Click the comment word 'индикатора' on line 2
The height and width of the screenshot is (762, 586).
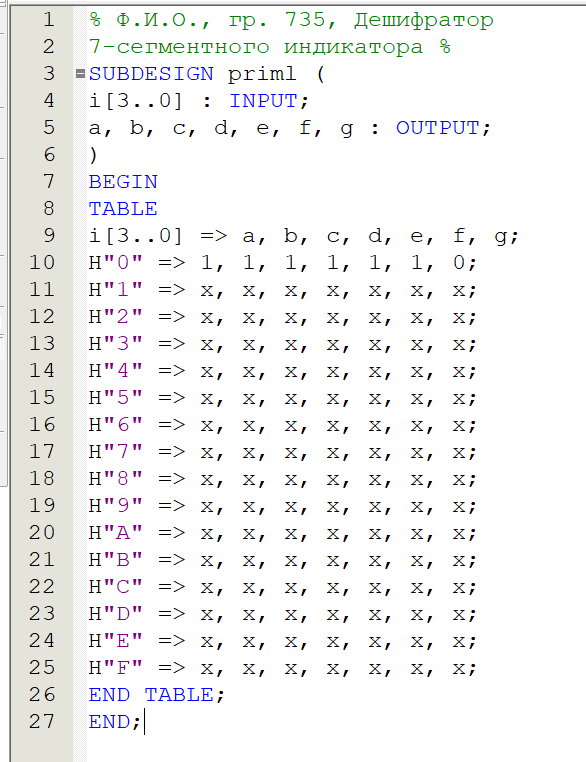pyautogui.click(x=353, y=47)
